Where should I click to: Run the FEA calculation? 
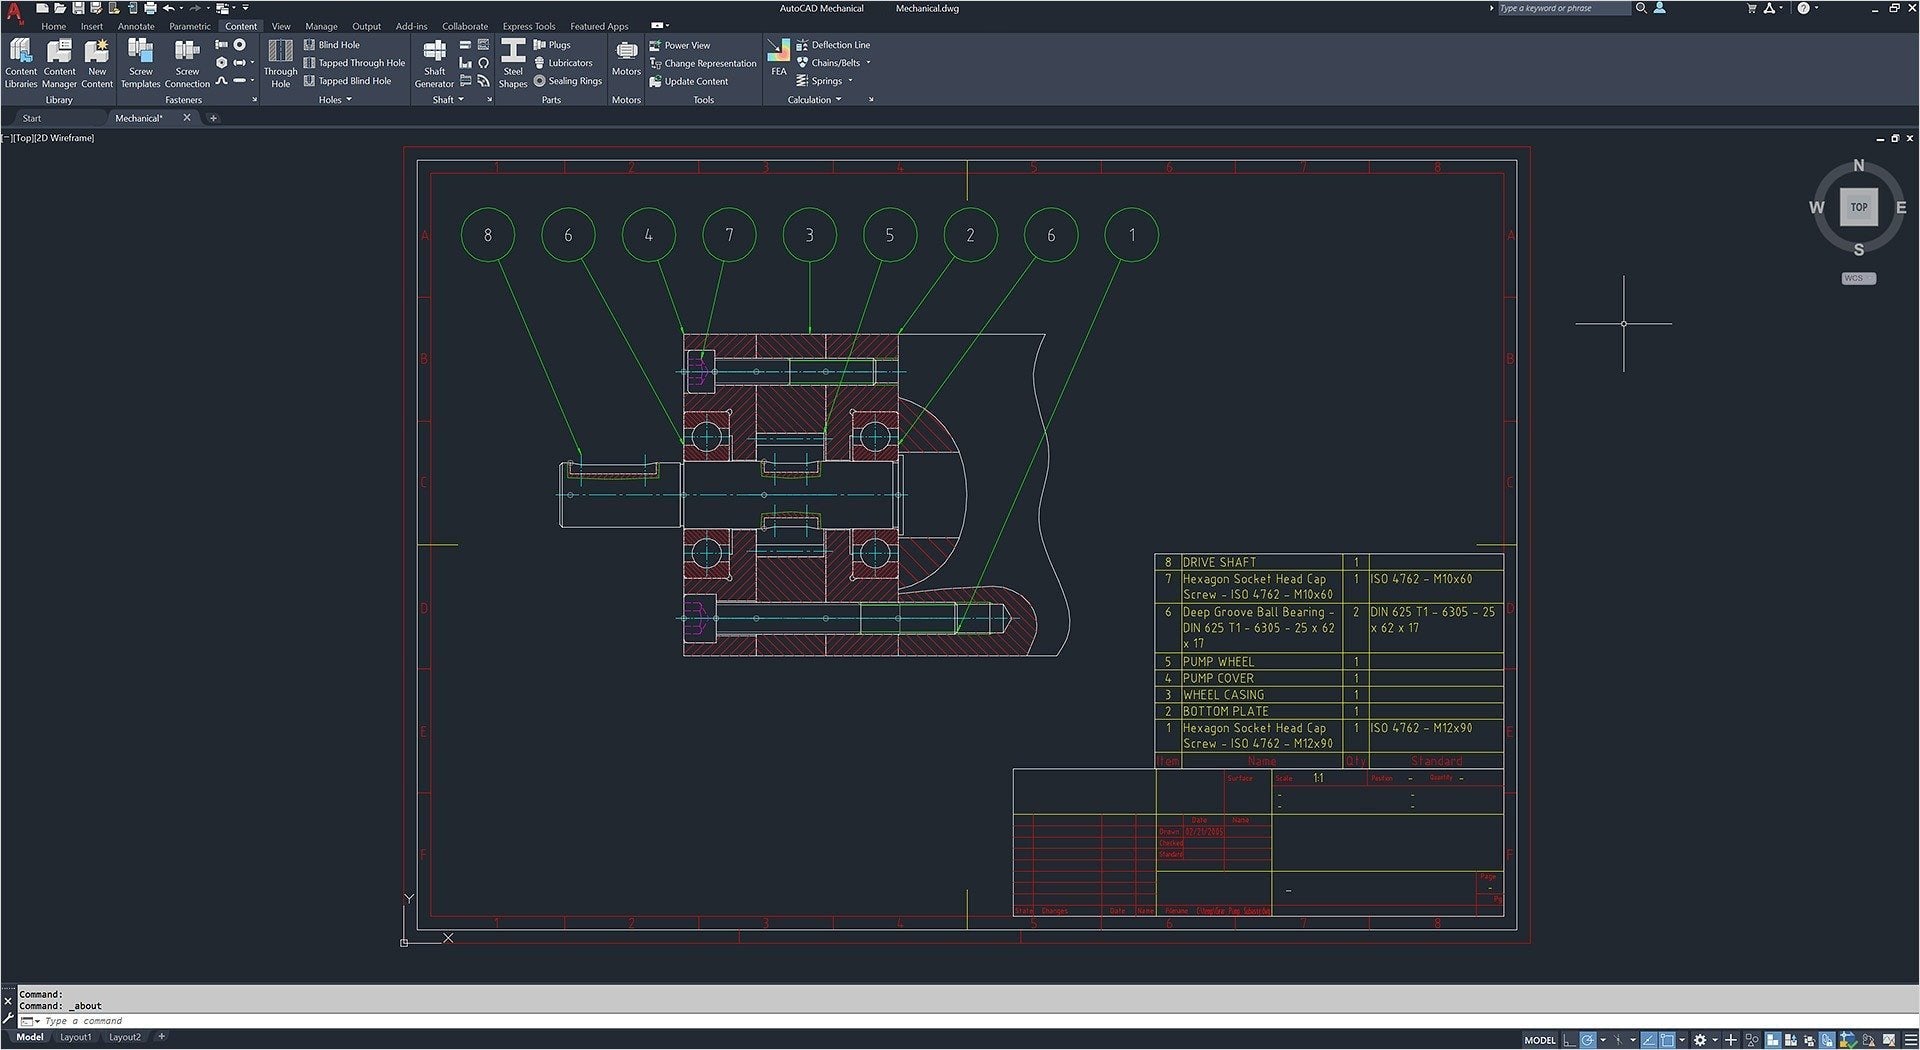click(778, 57)
